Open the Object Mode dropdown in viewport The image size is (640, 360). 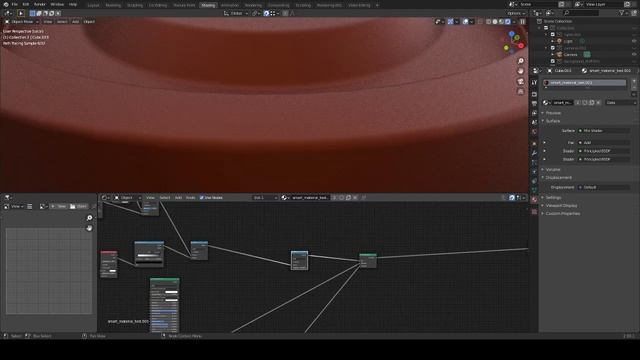pos(22,22)
